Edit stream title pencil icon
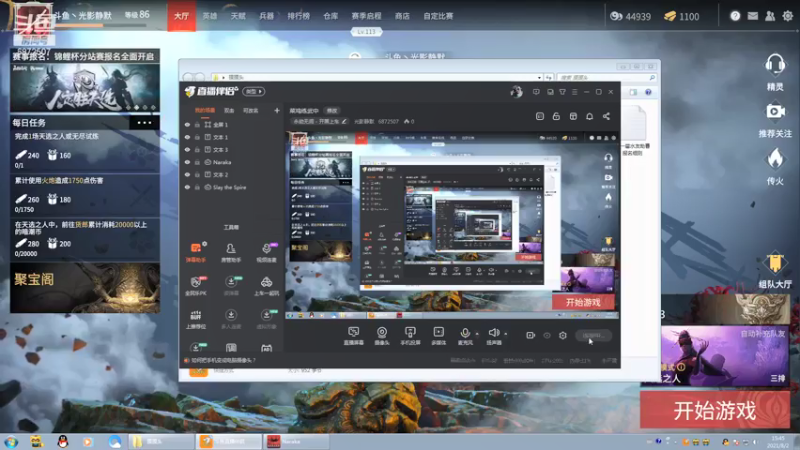 344,121
